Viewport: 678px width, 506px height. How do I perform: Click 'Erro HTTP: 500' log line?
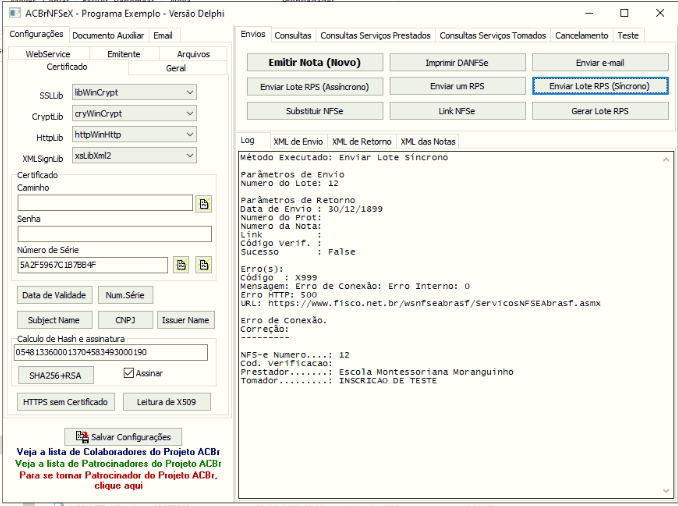[x=278, y=295]
